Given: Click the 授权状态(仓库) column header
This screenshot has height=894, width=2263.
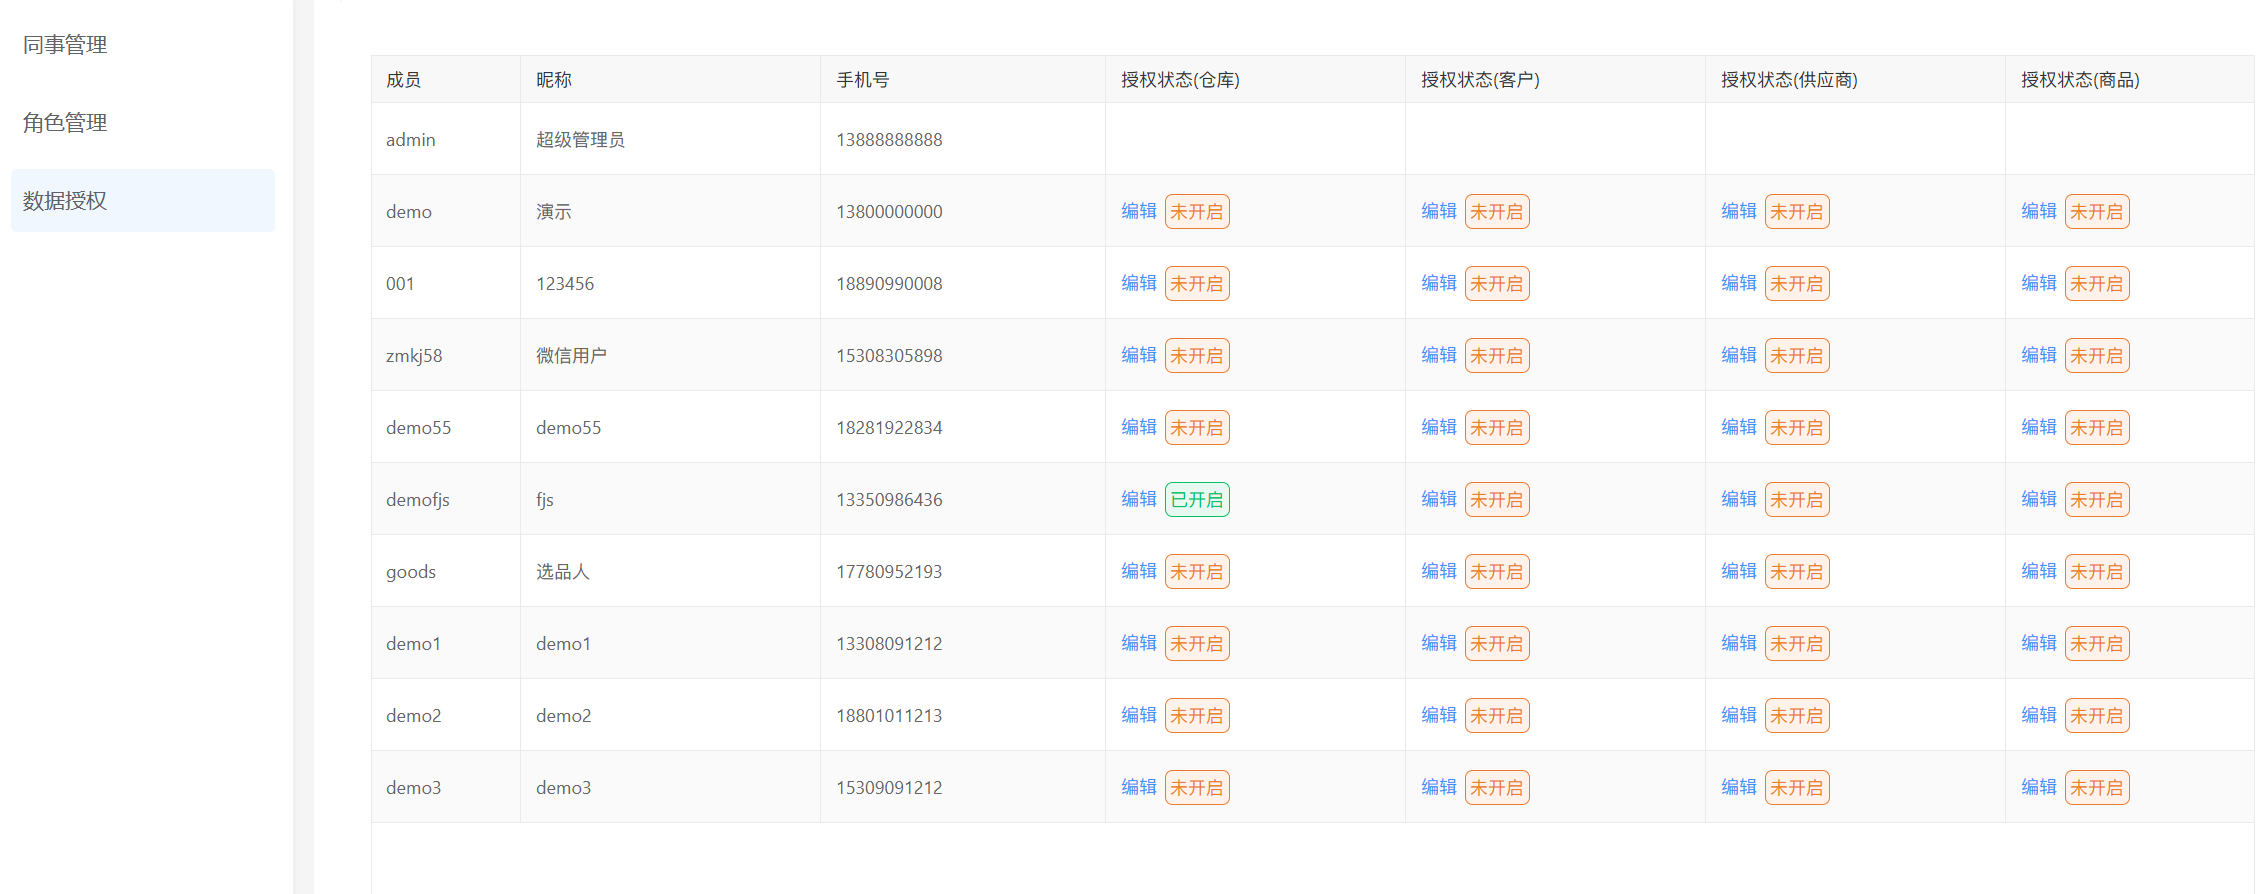Looking at the screenshot, I should (1180, 80).
